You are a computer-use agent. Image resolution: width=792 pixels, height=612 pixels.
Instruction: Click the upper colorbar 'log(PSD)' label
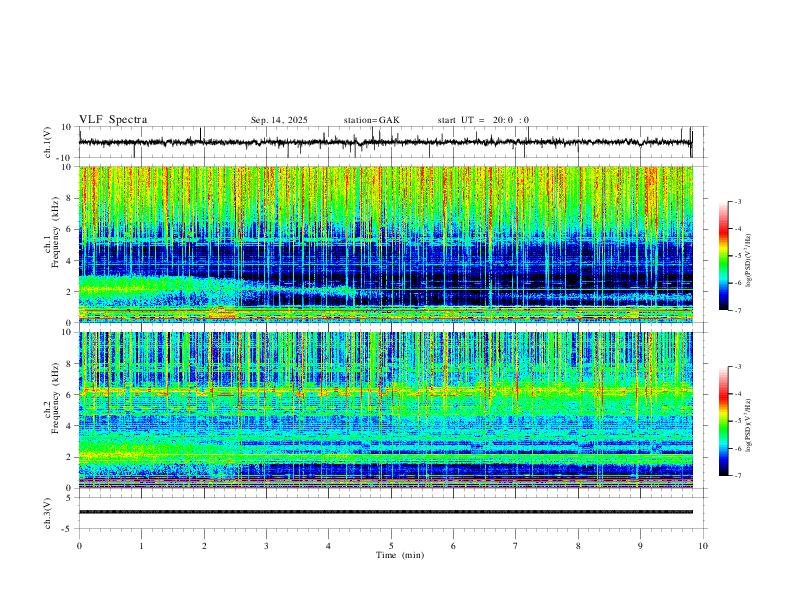[x=749, y=261]
